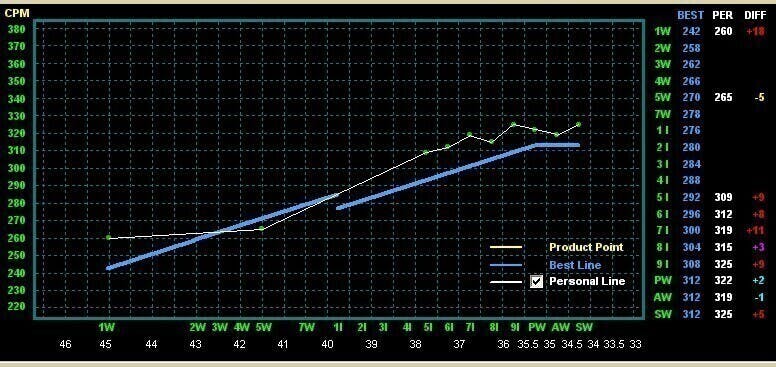The width and height of the screenshot is (776, 367).
Task: Select the DIFF value "+18" in 1W row
Action: click(x=756, y=31)
